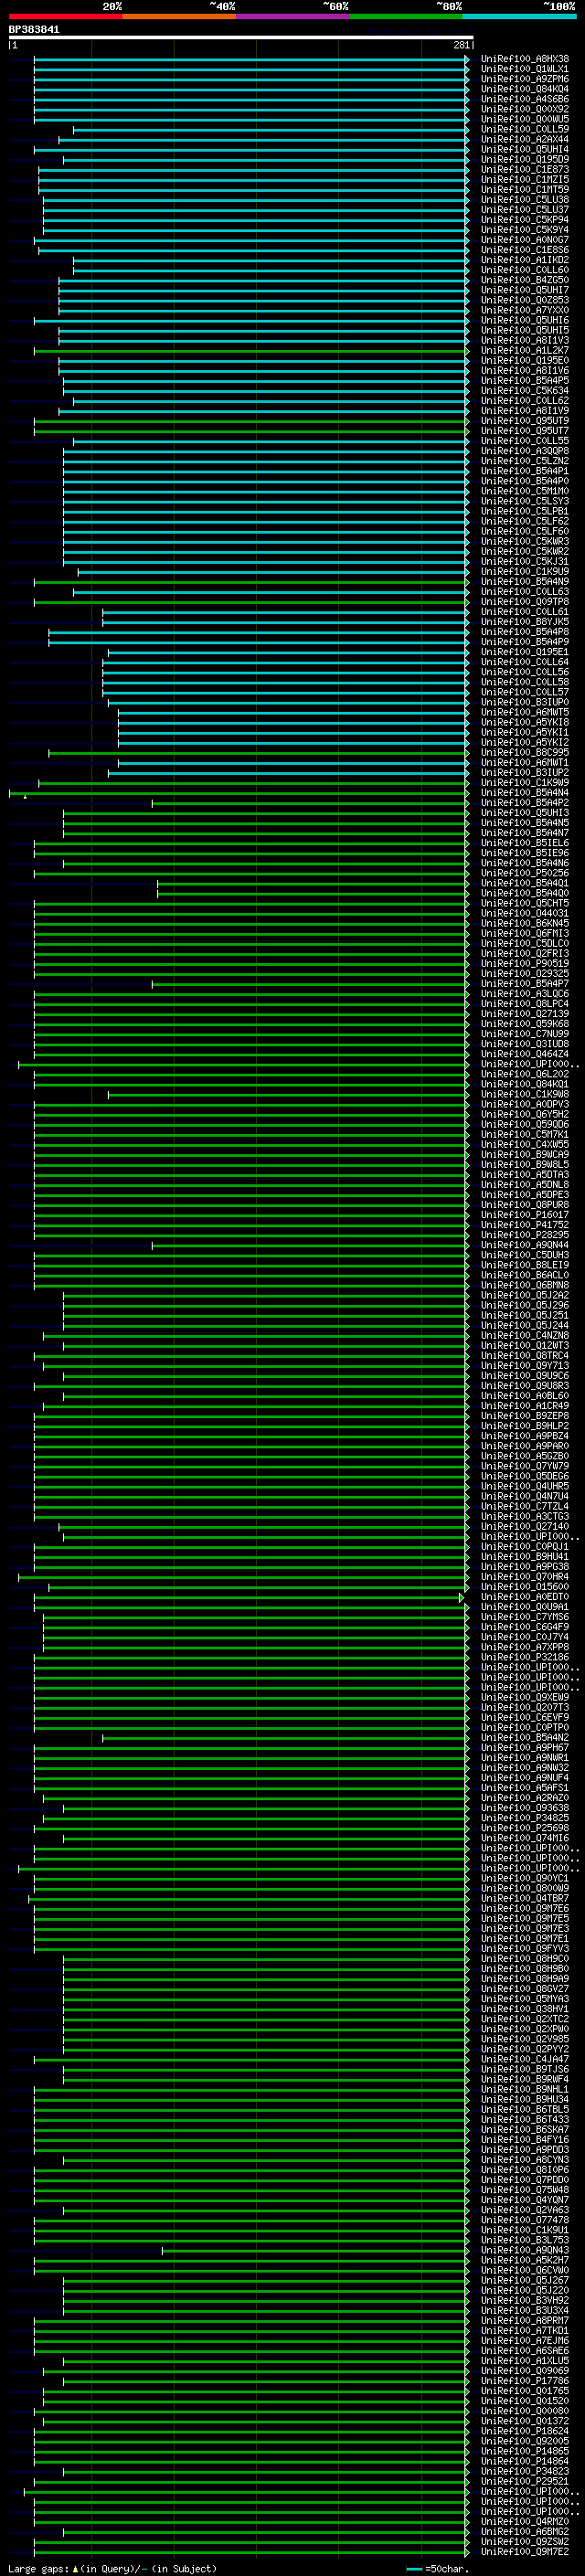Select the UniRef100_A7YXX0 label
The height and width of the screenshot is (2576, 585).
click(x=525, y=310)
